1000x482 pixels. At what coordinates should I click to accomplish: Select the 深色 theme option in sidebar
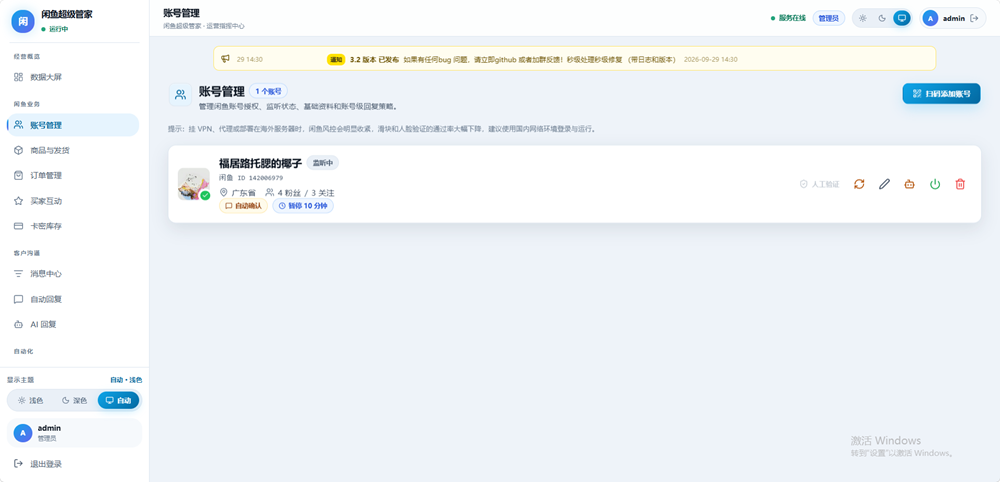tap(74, 400)
